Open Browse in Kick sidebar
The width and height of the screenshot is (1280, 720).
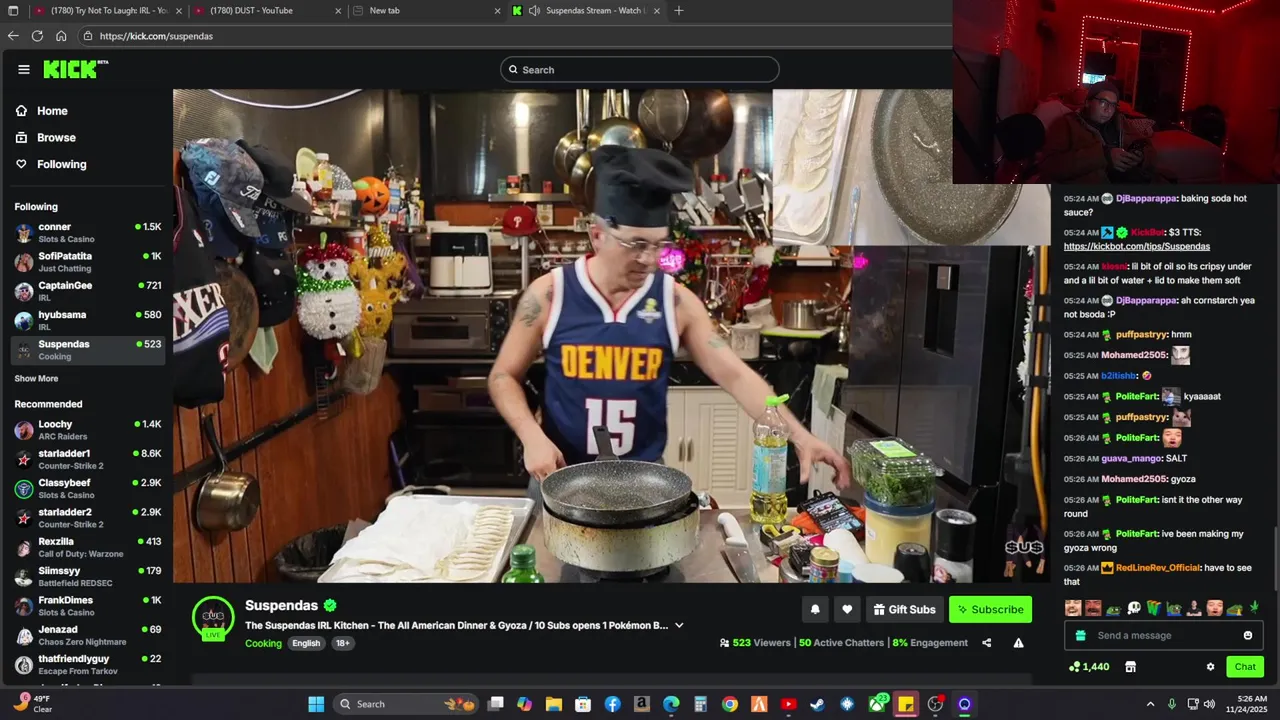tap(46, 138)
